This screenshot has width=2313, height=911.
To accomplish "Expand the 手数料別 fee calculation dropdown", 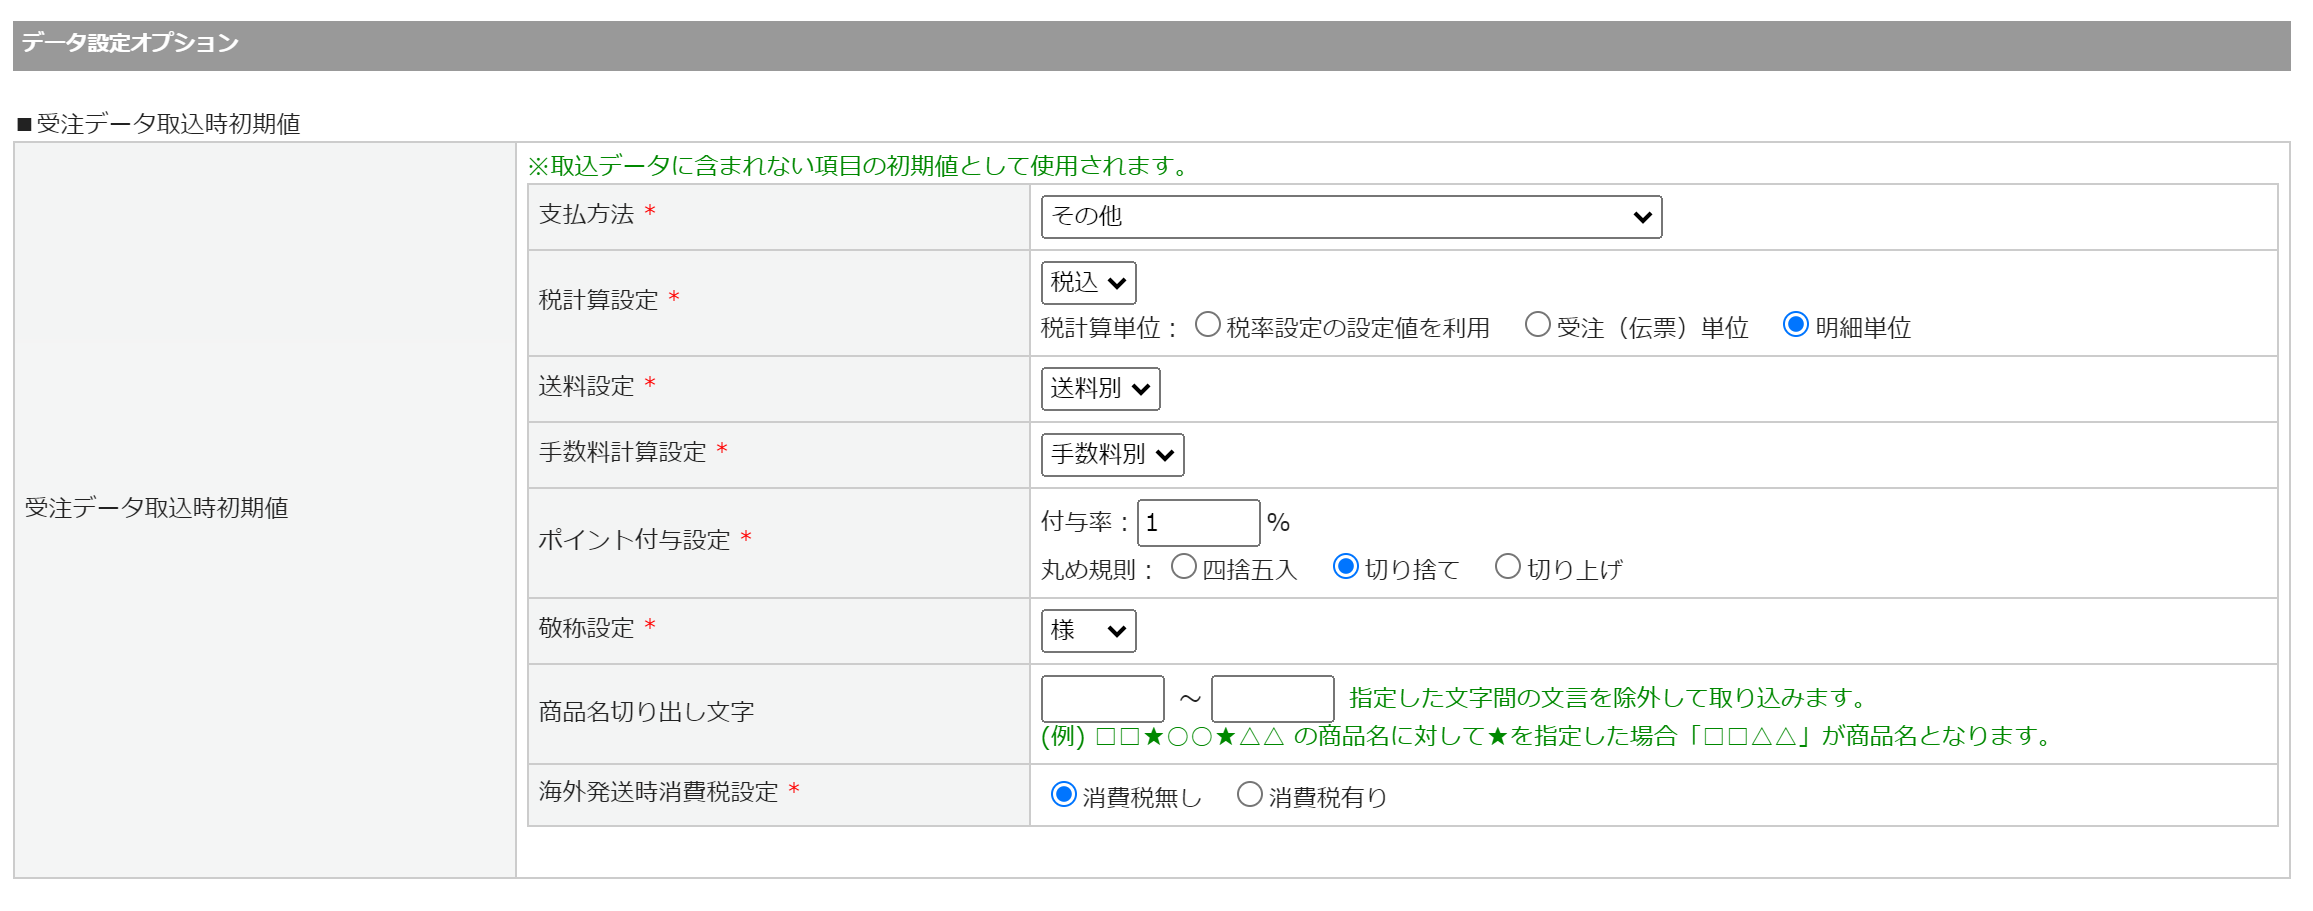I will (1112, 455).
